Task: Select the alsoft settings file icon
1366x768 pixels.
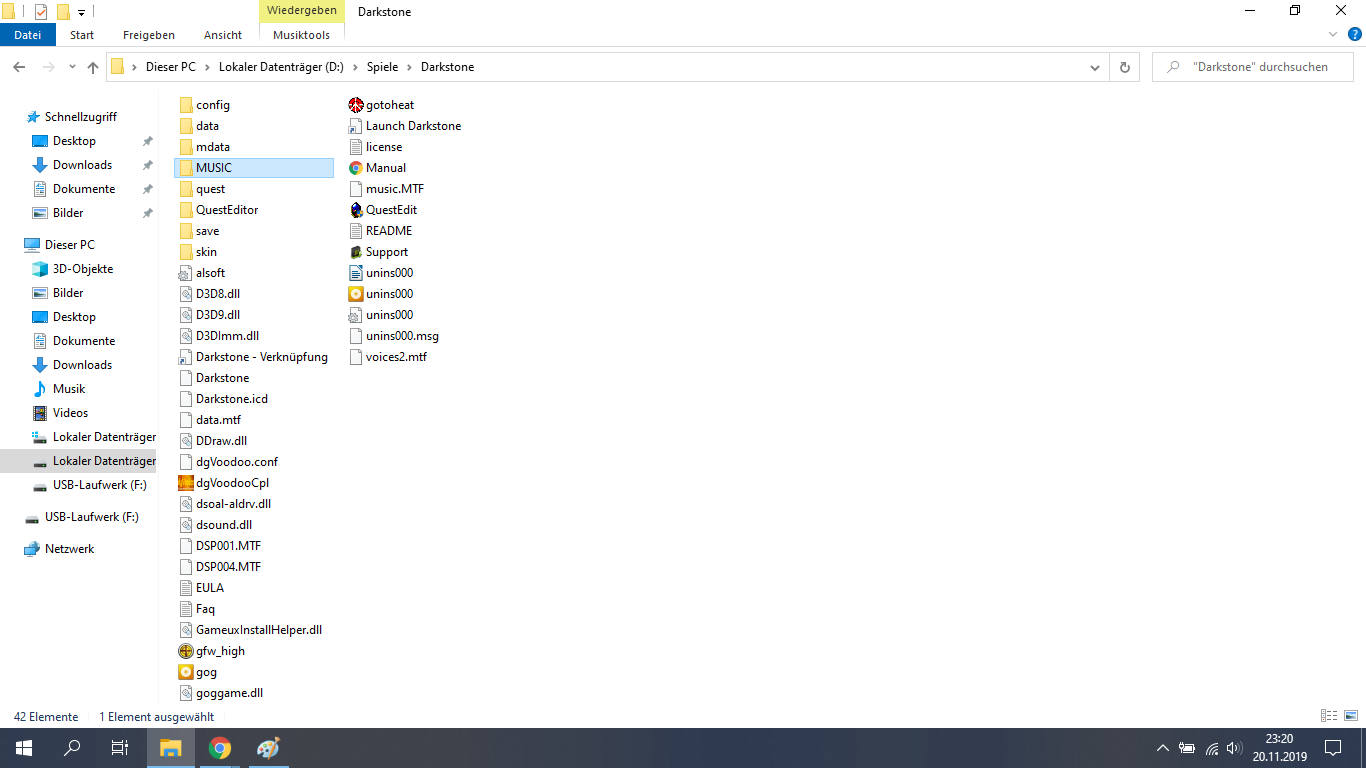Action: point(186,273)
